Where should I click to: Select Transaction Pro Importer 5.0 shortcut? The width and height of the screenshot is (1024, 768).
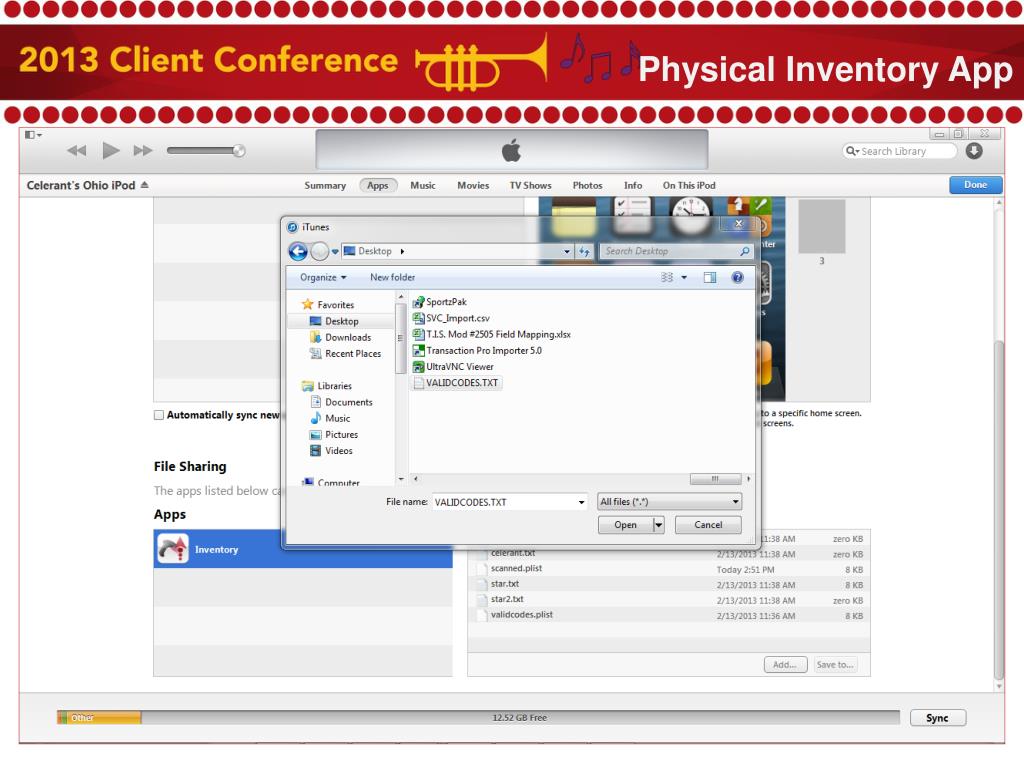[x=477, y=351]
